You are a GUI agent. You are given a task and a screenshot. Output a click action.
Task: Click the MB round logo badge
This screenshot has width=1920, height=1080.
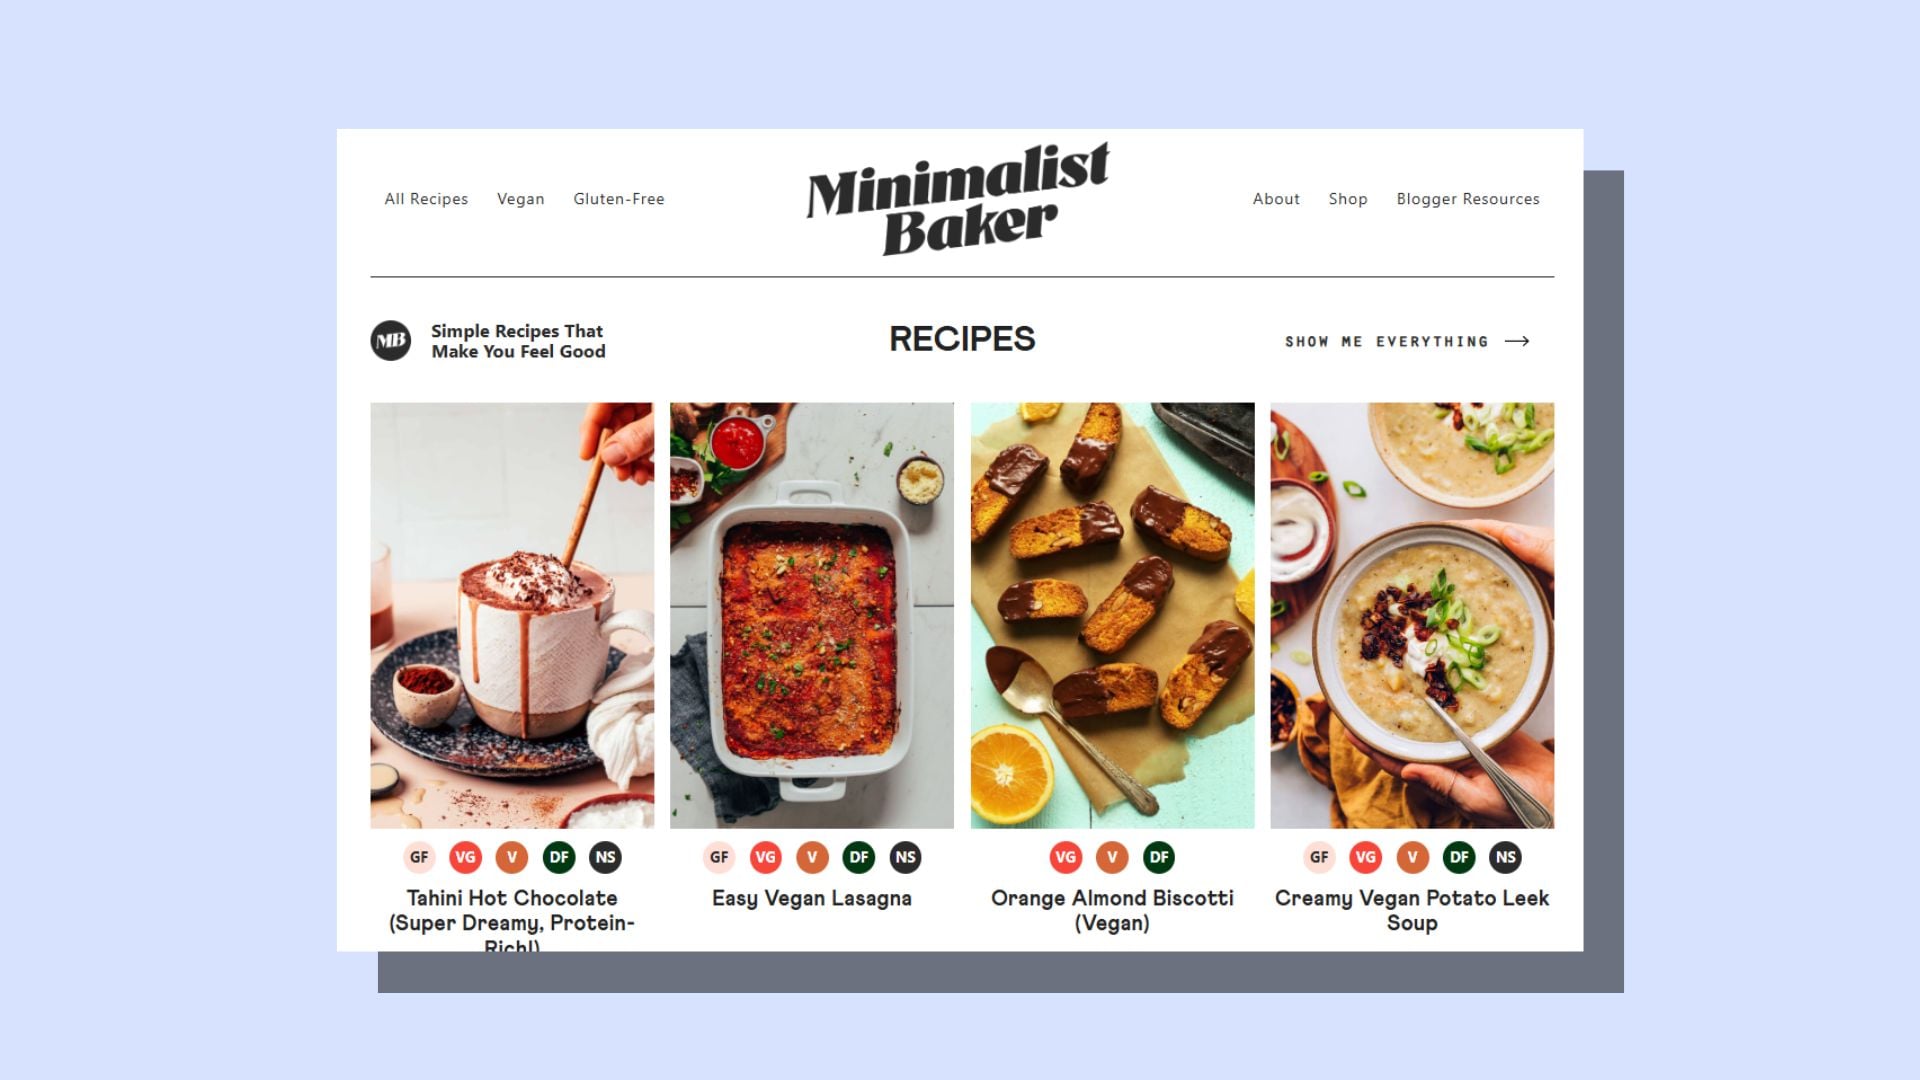point(390,341)
